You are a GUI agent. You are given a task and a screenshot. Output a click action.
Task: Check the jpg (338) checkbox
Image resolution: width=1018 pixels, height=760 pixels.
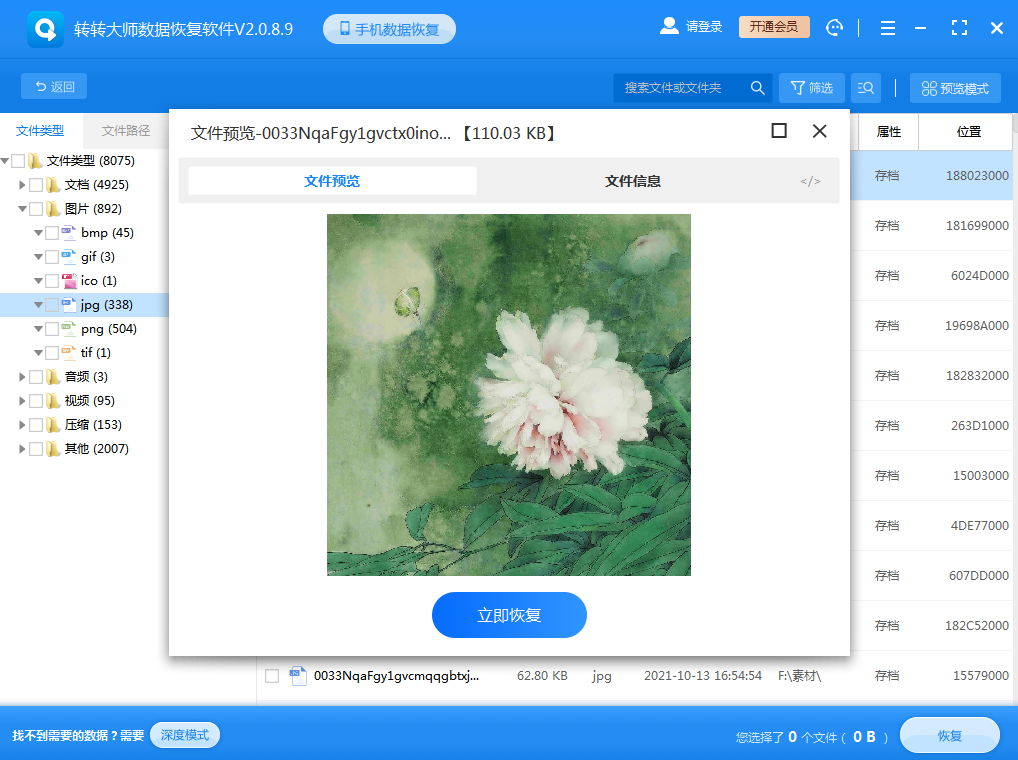pyautogui.click(x=52, y=304)
